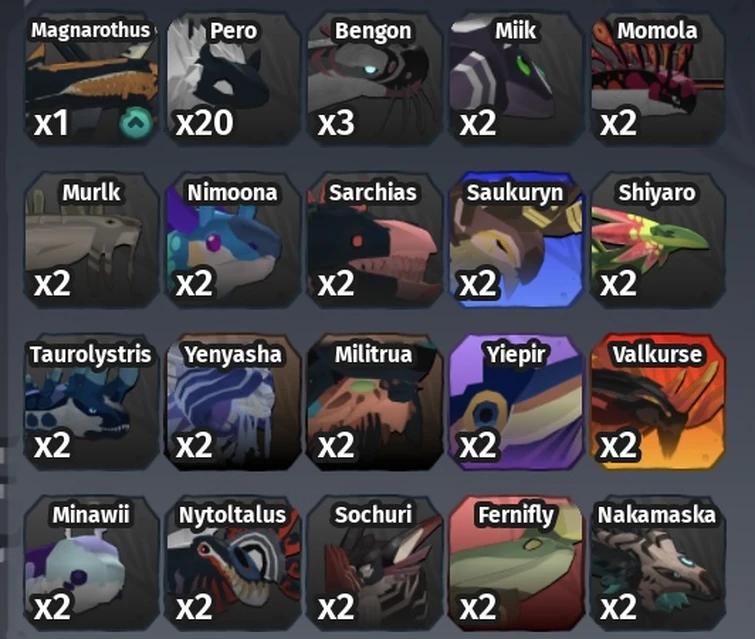Screen dimensions: 755x639
Task: Open the Murlk creature tile
Action: tap(91, 240)
